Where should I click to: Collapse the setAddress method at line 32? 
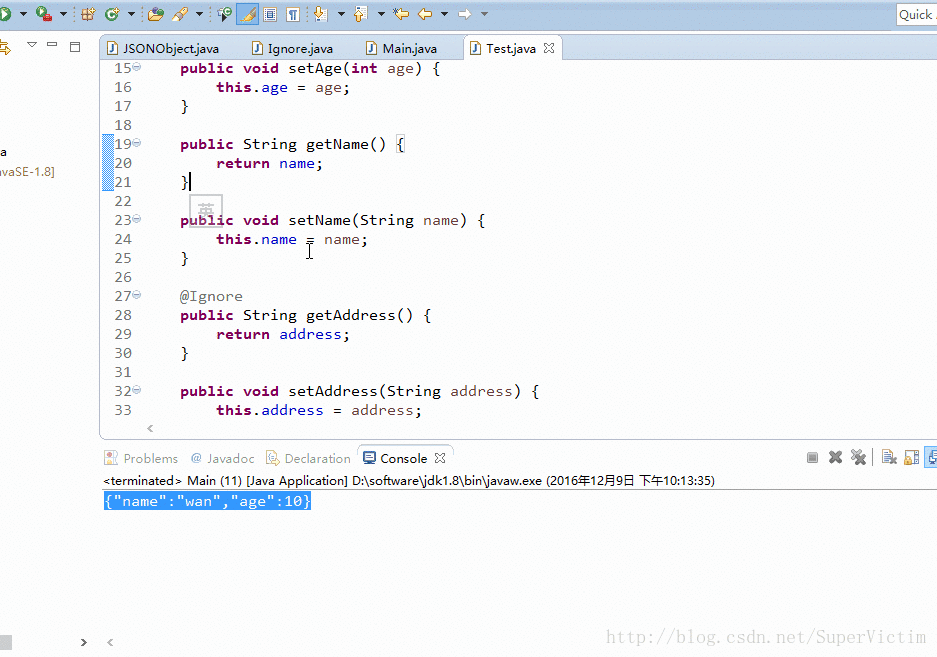[x=137, y=389]
